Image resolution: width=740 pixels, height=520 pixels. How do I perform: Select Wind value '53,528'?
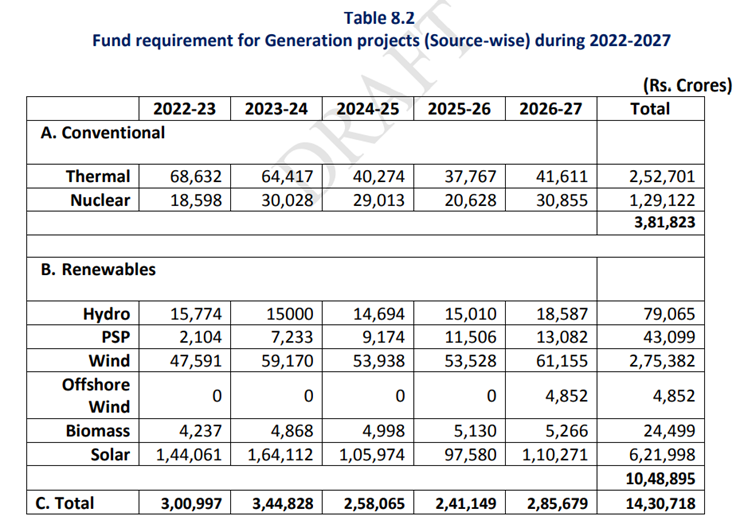[x=471, y=361]
